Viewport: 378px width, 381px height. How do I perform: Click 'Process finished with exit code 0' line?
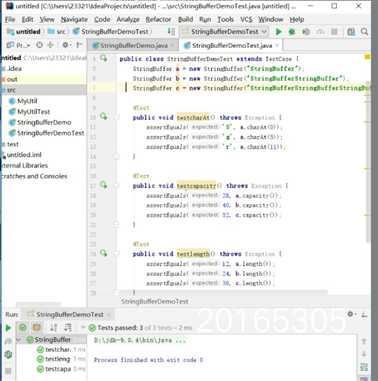(149, 360)
